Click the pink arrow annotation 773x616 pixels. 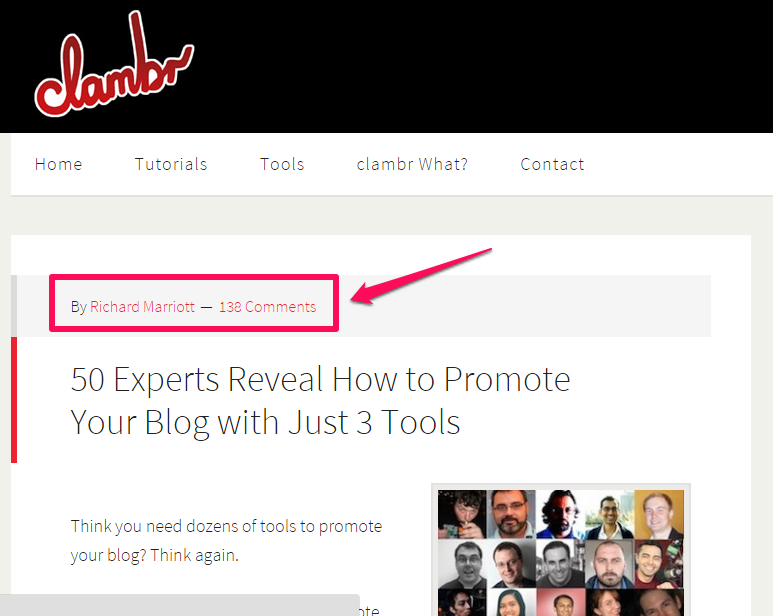point(421,276)
